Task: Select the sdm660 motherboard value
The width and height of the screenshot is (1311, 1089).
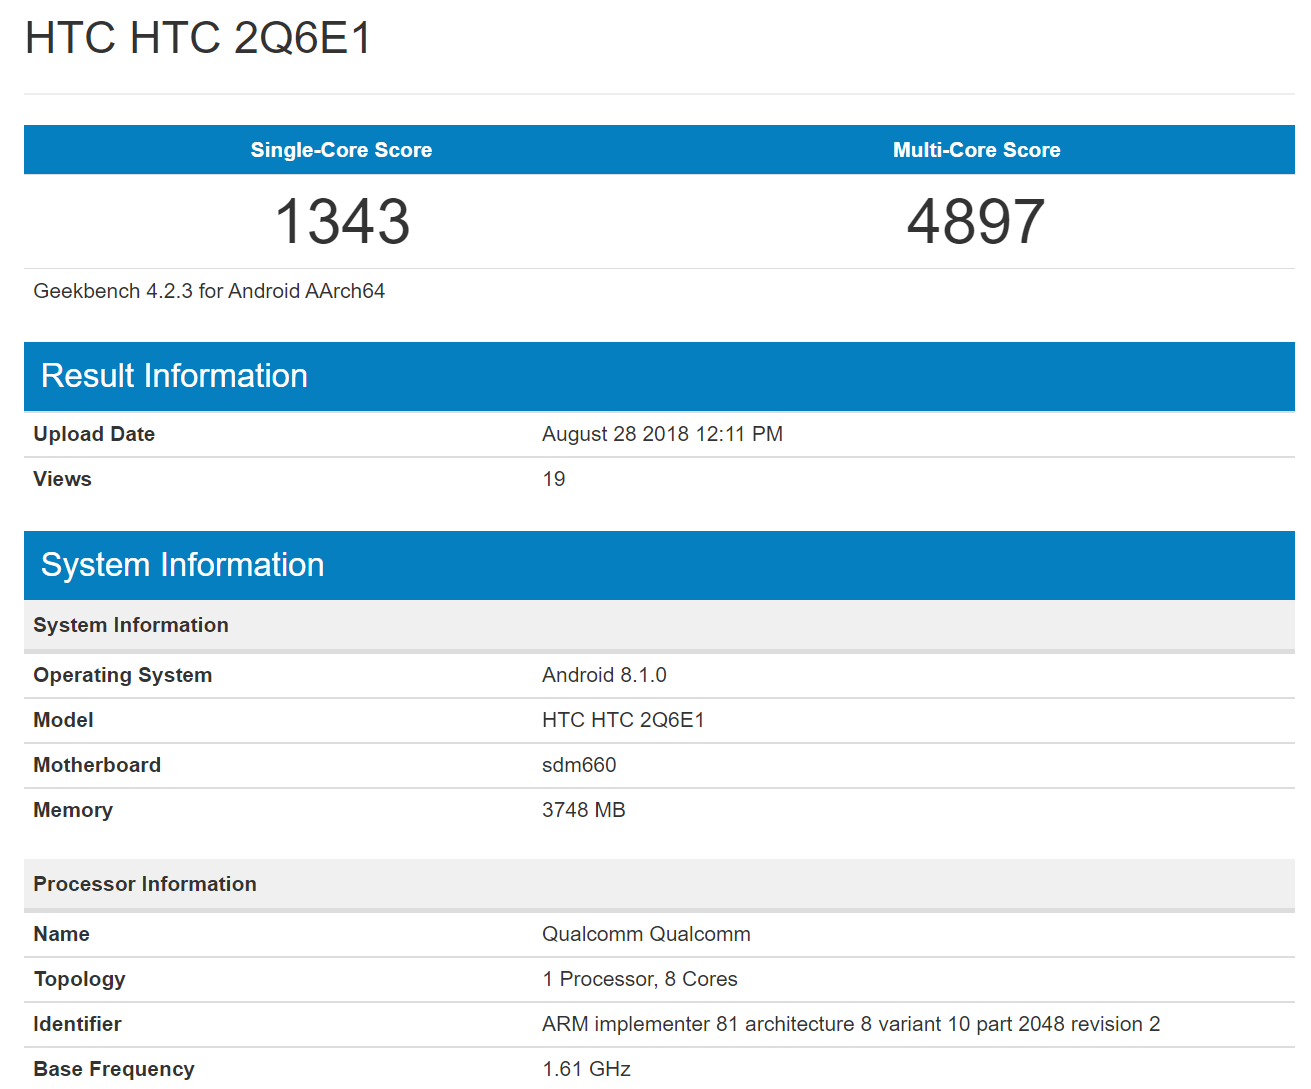Action: coord(579,765)
